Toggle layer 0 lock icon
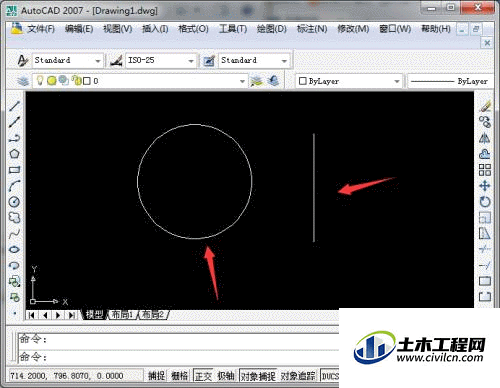The height and width of the screenshot is (388, 500). coord(76,80)
